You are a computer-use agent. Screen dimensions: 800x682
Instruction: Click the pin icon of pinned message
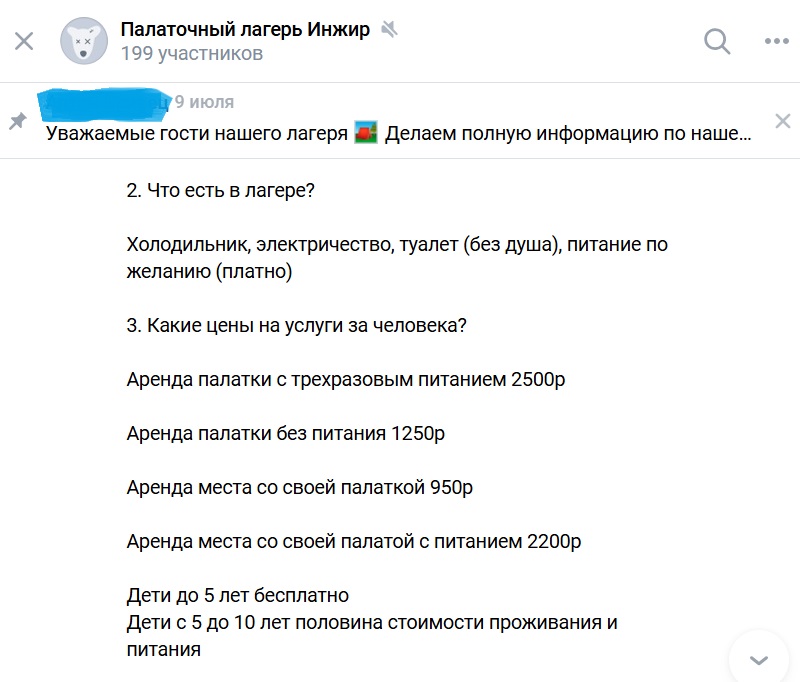[17, 121]
